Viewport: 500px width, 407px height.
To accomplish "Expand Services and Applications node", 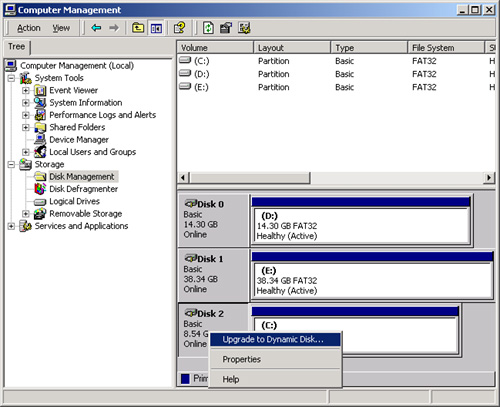I will 11,226.
